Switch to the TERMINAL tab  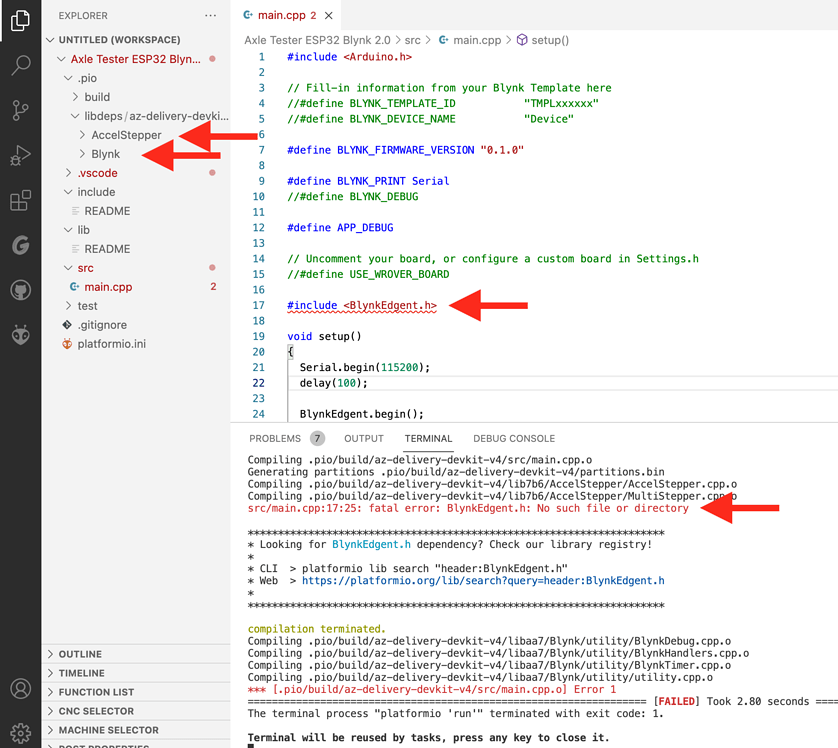pyautogui.click(x=428, y=438)
